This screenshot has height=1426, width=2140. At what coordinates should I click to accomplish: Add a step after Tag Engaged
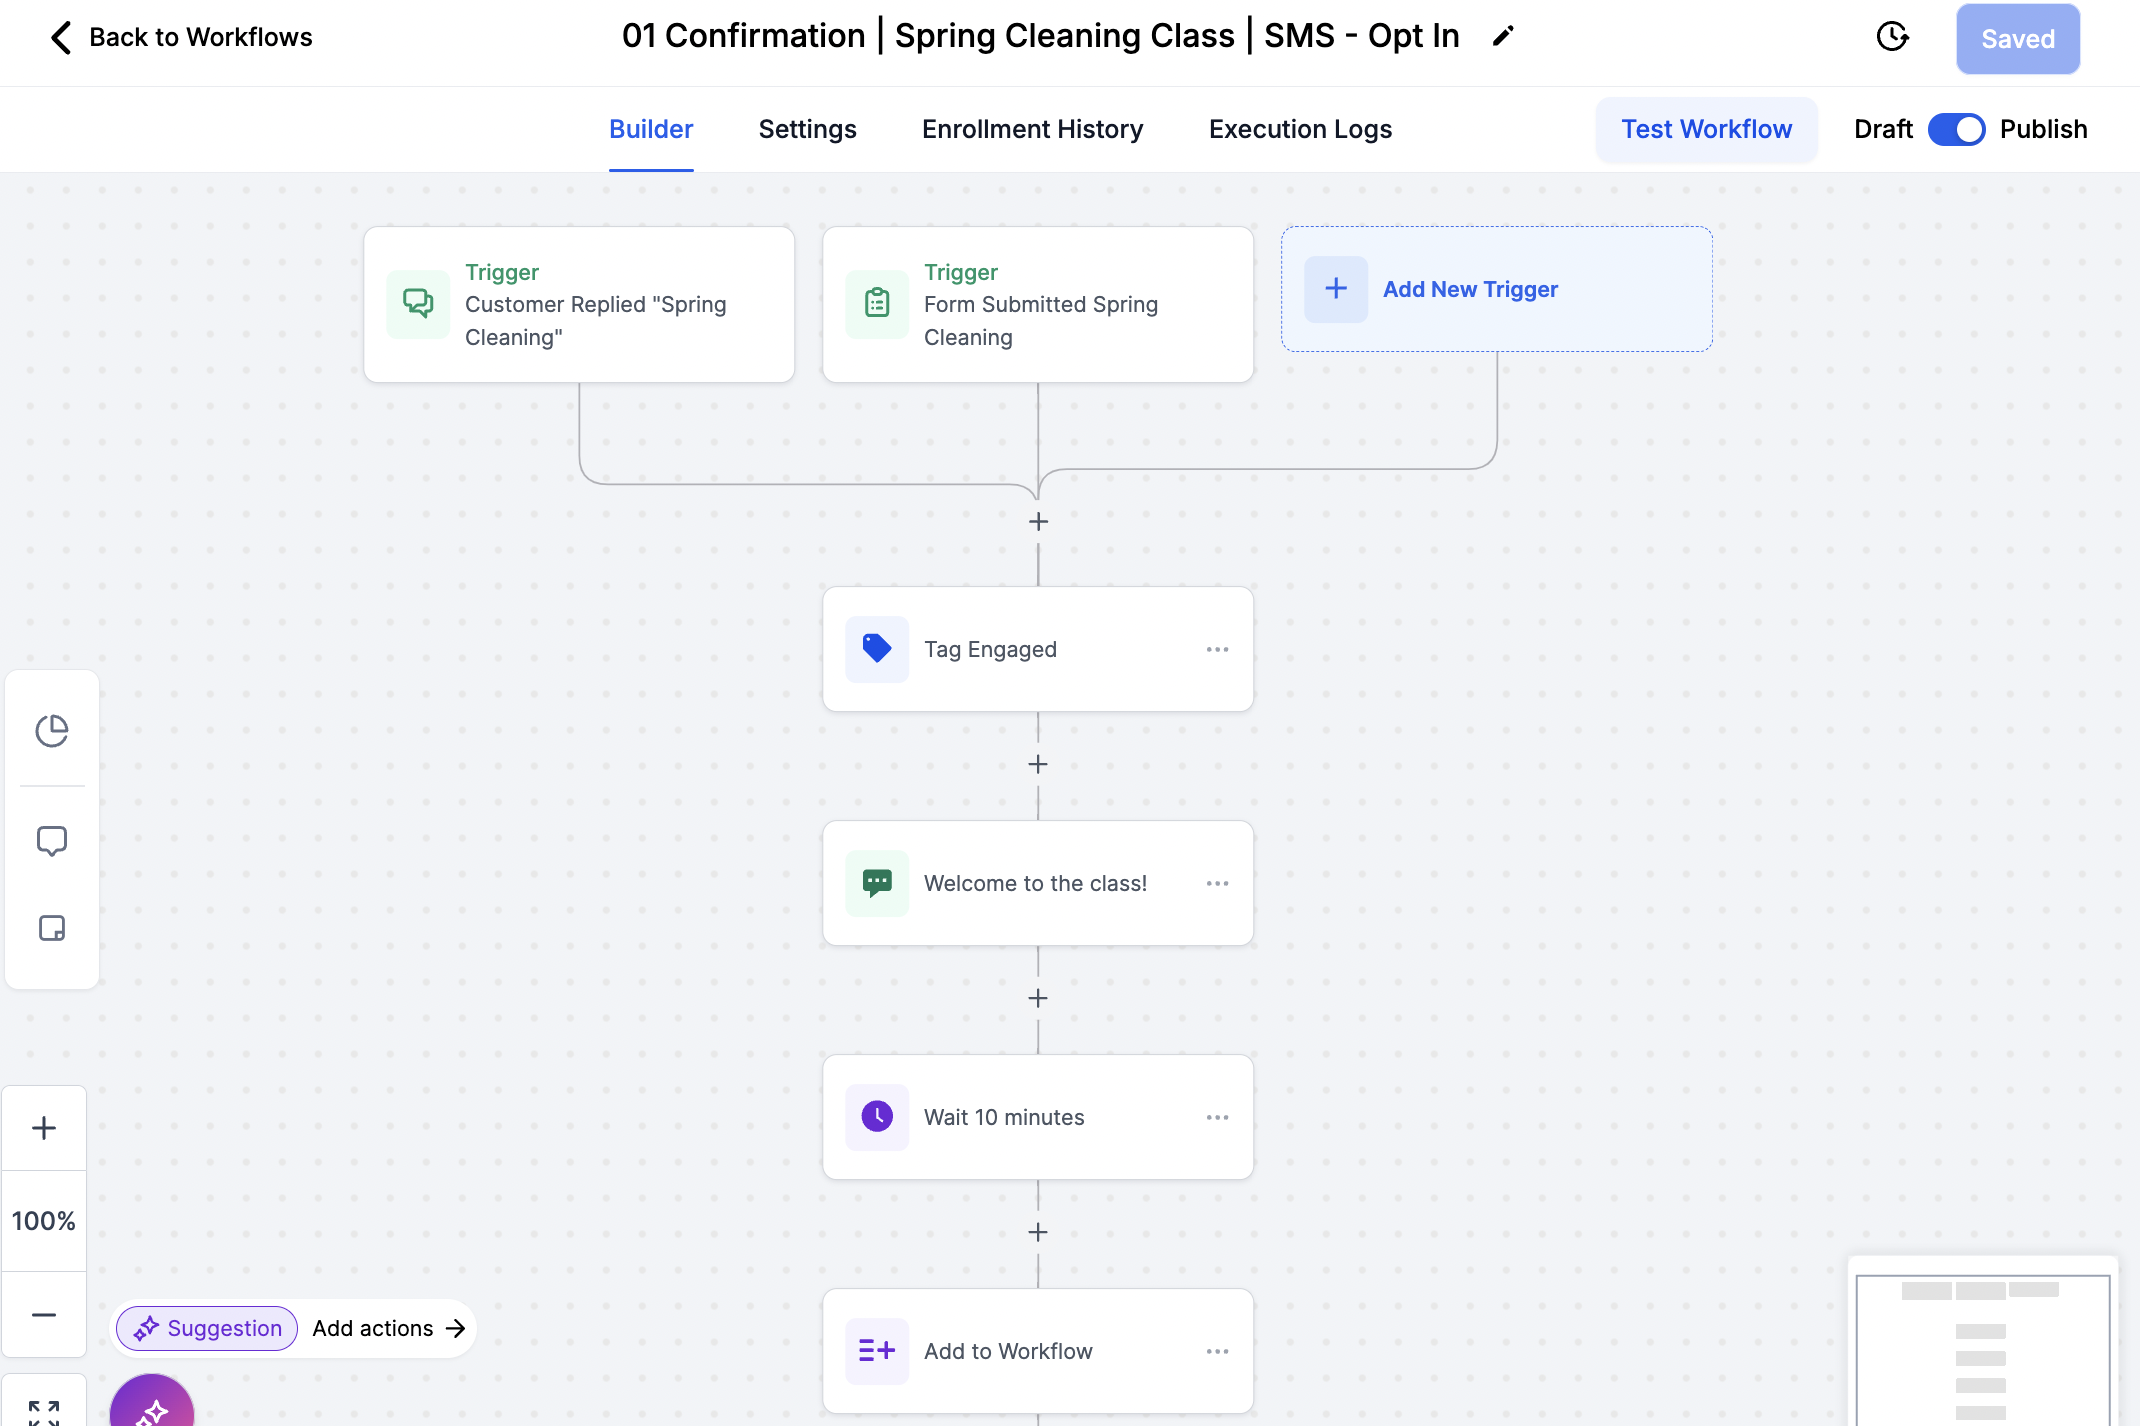tap(1038, 764)
